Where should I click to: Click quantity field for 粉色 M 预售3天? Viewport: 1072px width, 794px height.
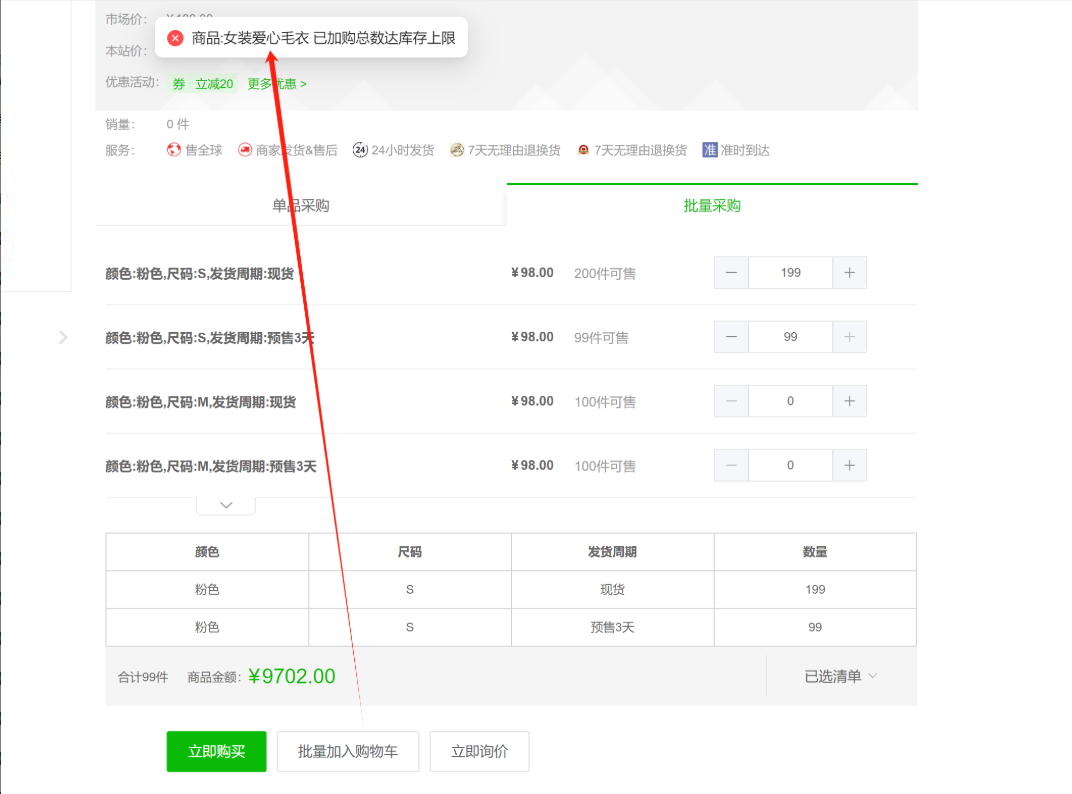click(790, 466)
